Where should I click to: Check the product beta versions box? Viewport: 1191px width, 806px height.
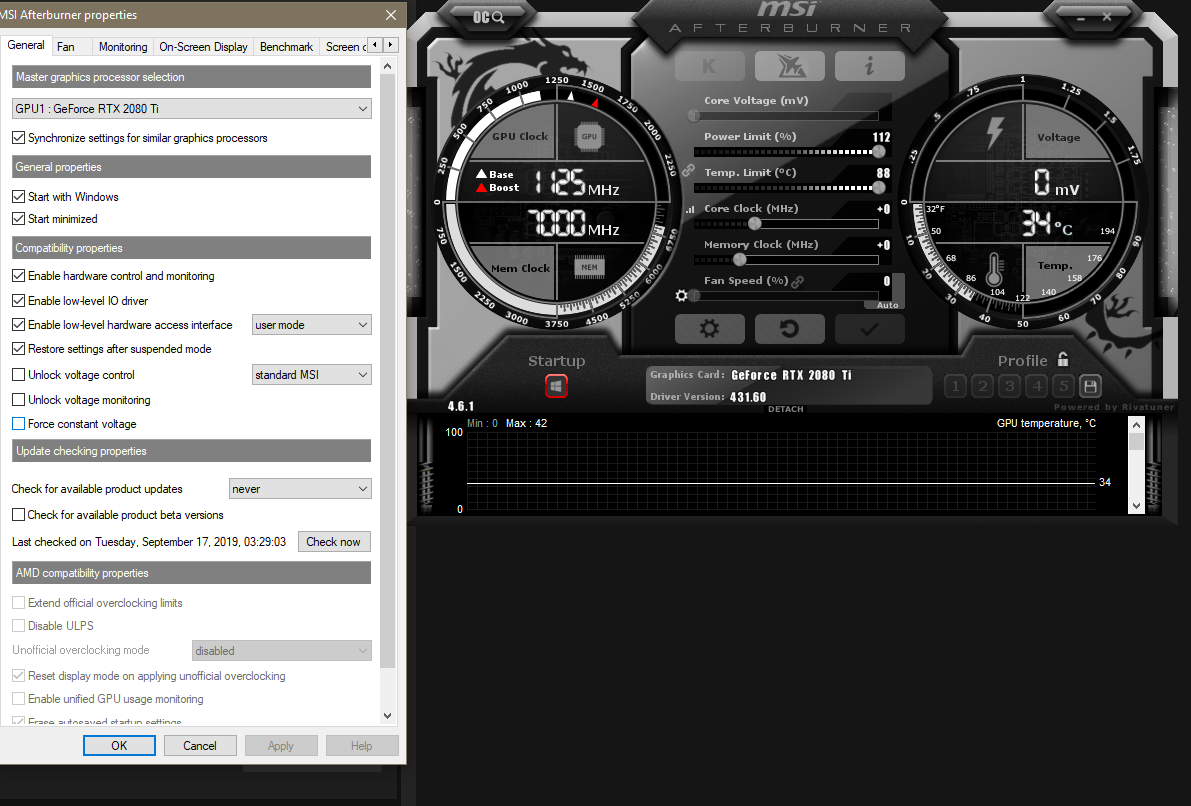(19, 514)
